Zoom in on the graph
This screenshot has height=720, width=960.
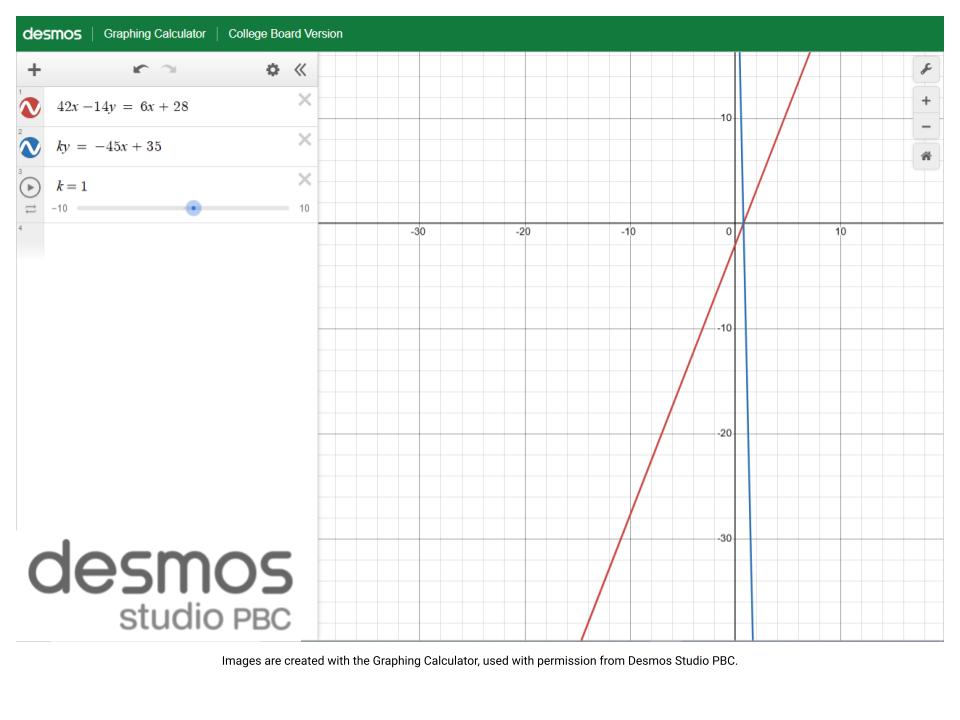coord(926,101)
